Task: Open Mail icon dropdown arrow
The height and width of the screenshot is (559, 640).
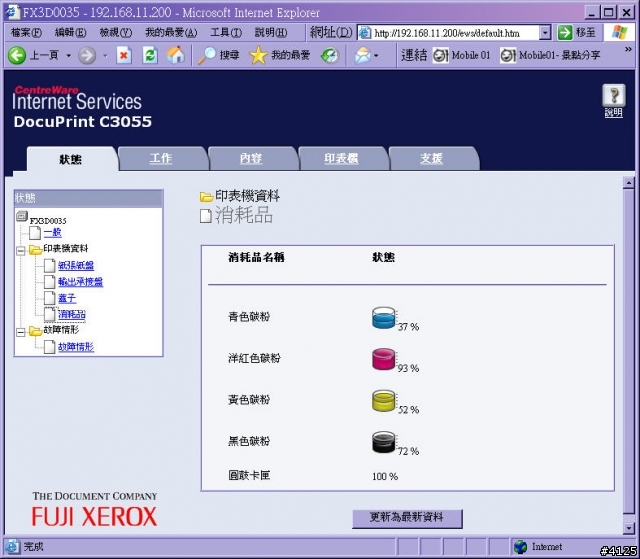Action: click(376, 55)
